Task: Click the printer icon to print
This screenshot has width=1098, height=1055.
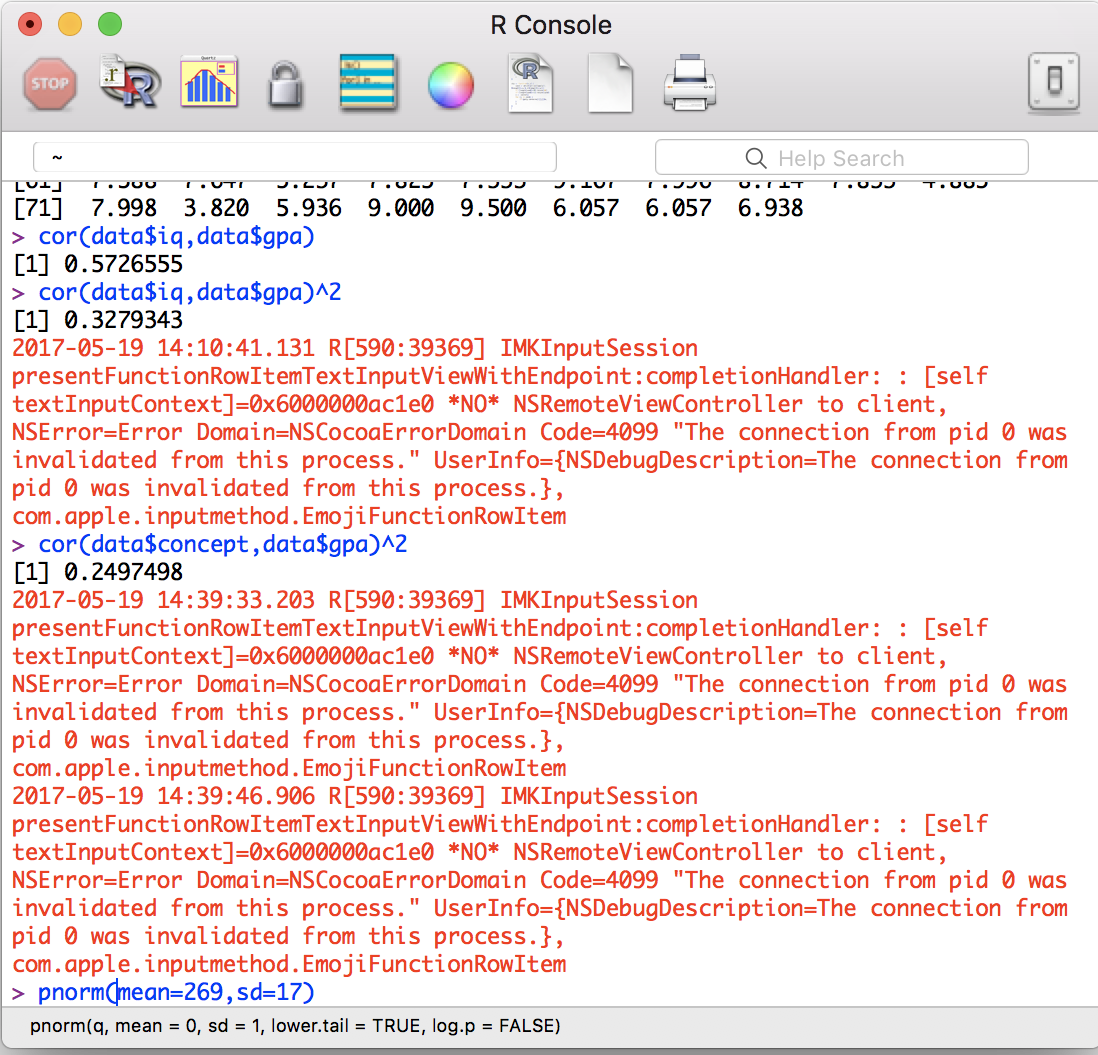Action: pyautogui.click(x=690, y=84)
